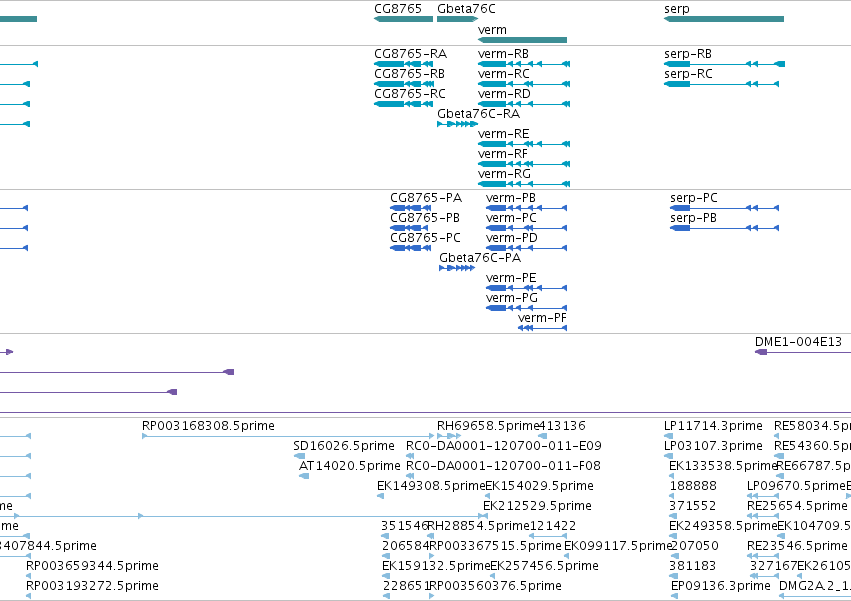This screenshot has width=851, height=601.
Task: Select EST EK212529.5prime
Action: tap(486, 516)
